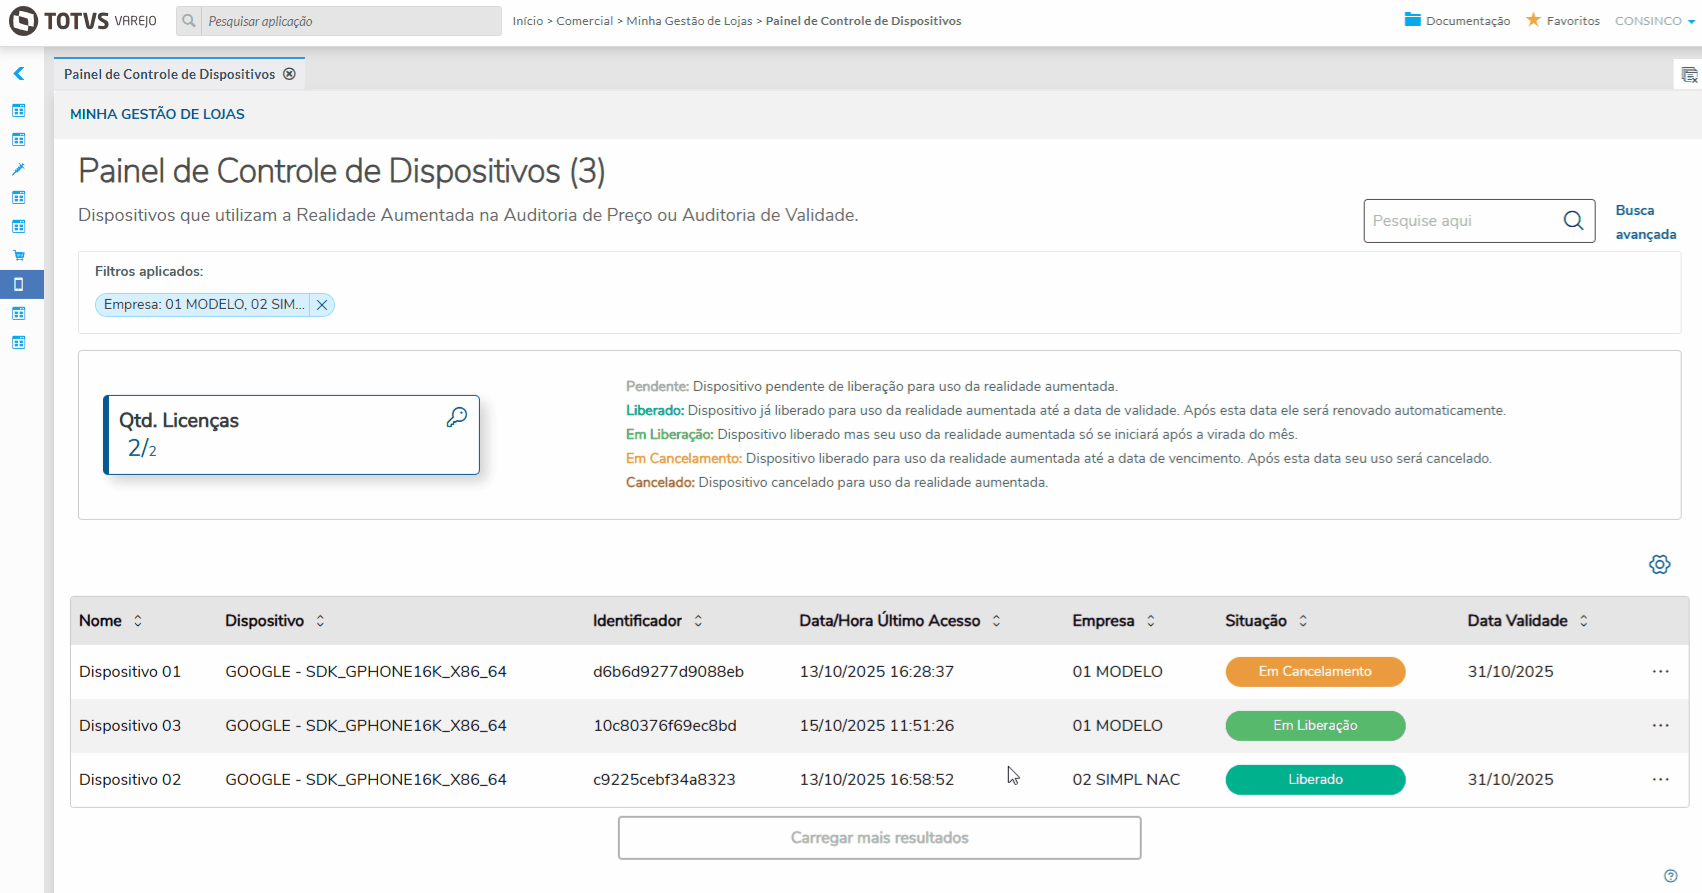Sort the table by Situação

click(x=1303, y=621)
